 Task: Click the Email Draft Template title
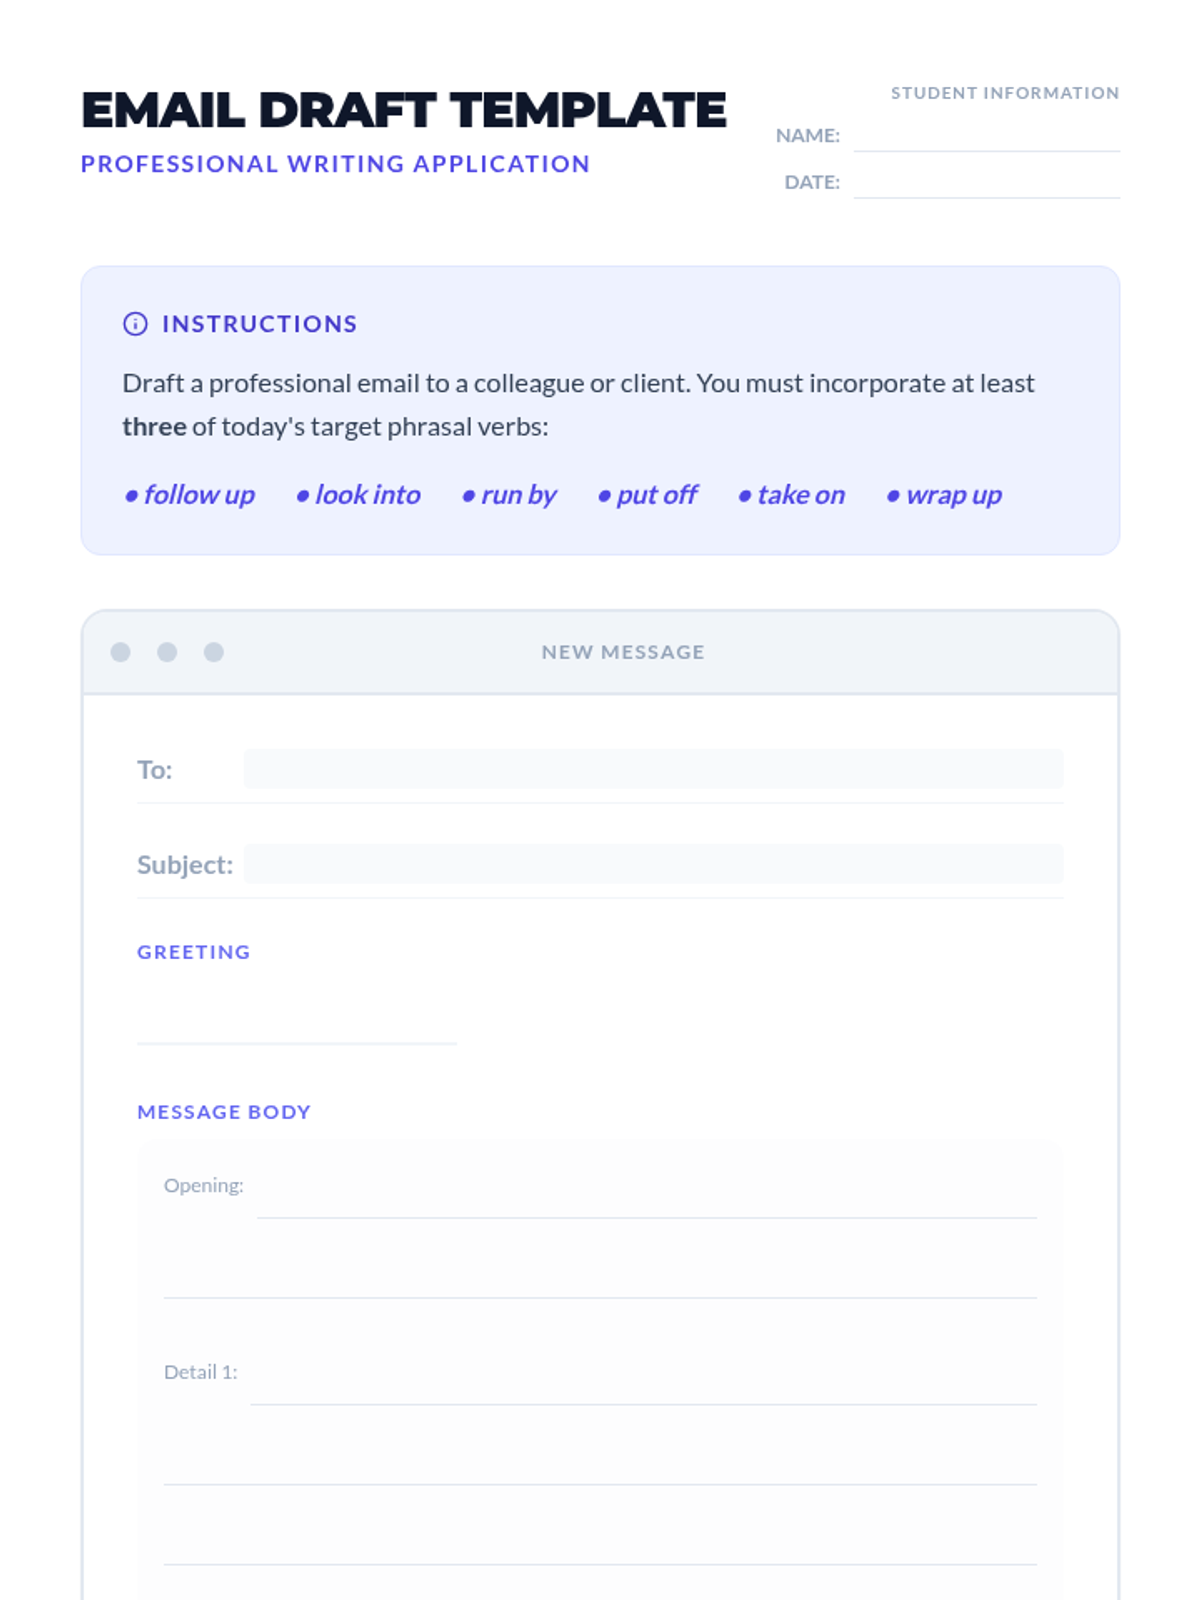pyautogui.click(x=403, y=110)
